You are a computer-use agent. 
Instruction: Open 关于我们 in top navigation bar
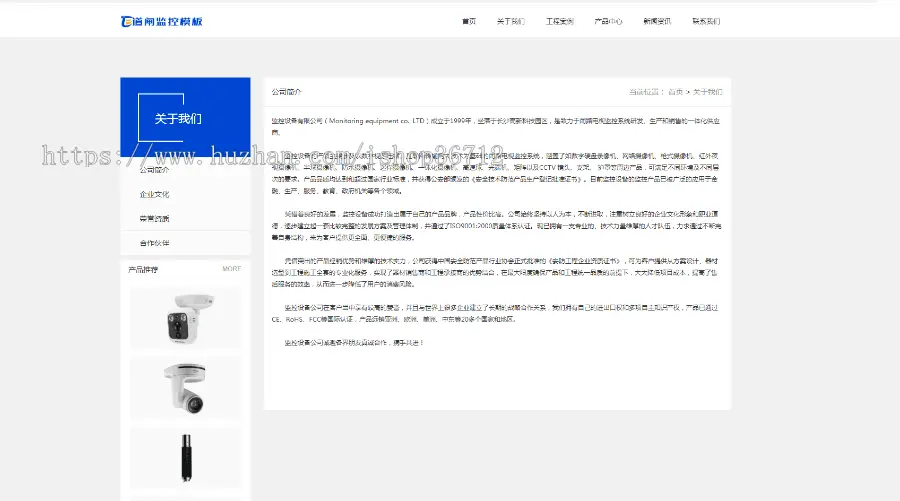(510, 22)
